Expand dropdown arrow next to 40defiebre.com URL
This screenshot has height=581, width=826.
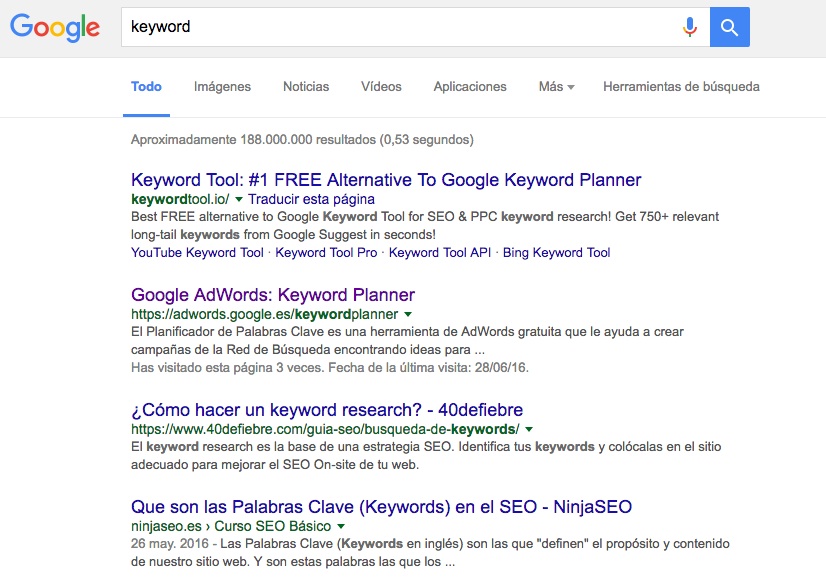pos(529,429)
